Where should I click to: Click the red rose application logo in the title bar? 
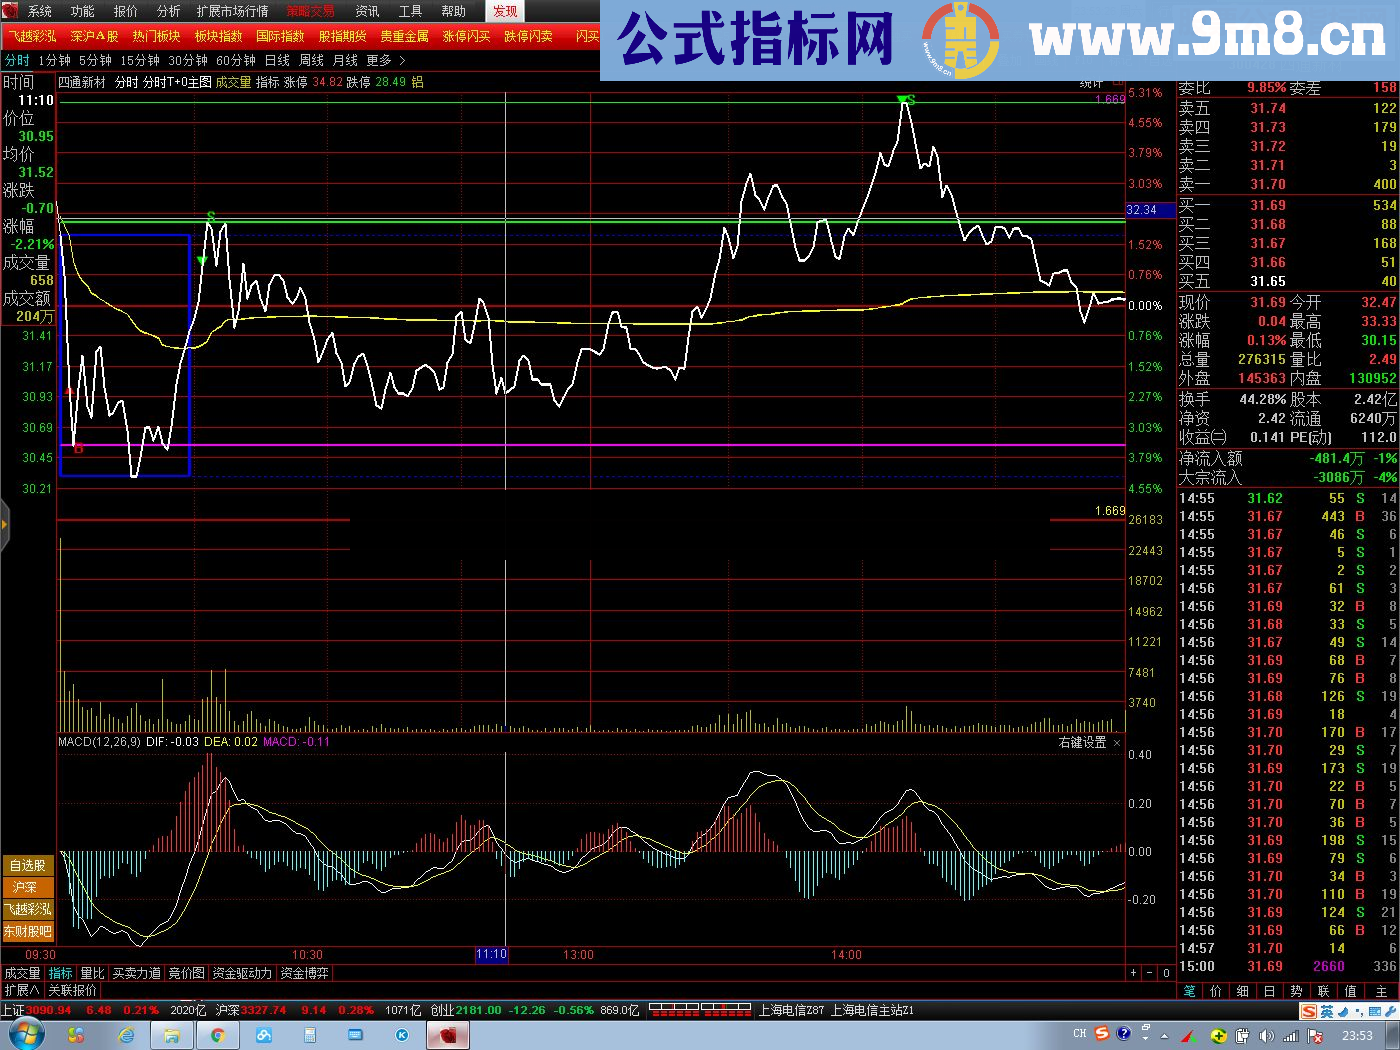tap(10, 11)
